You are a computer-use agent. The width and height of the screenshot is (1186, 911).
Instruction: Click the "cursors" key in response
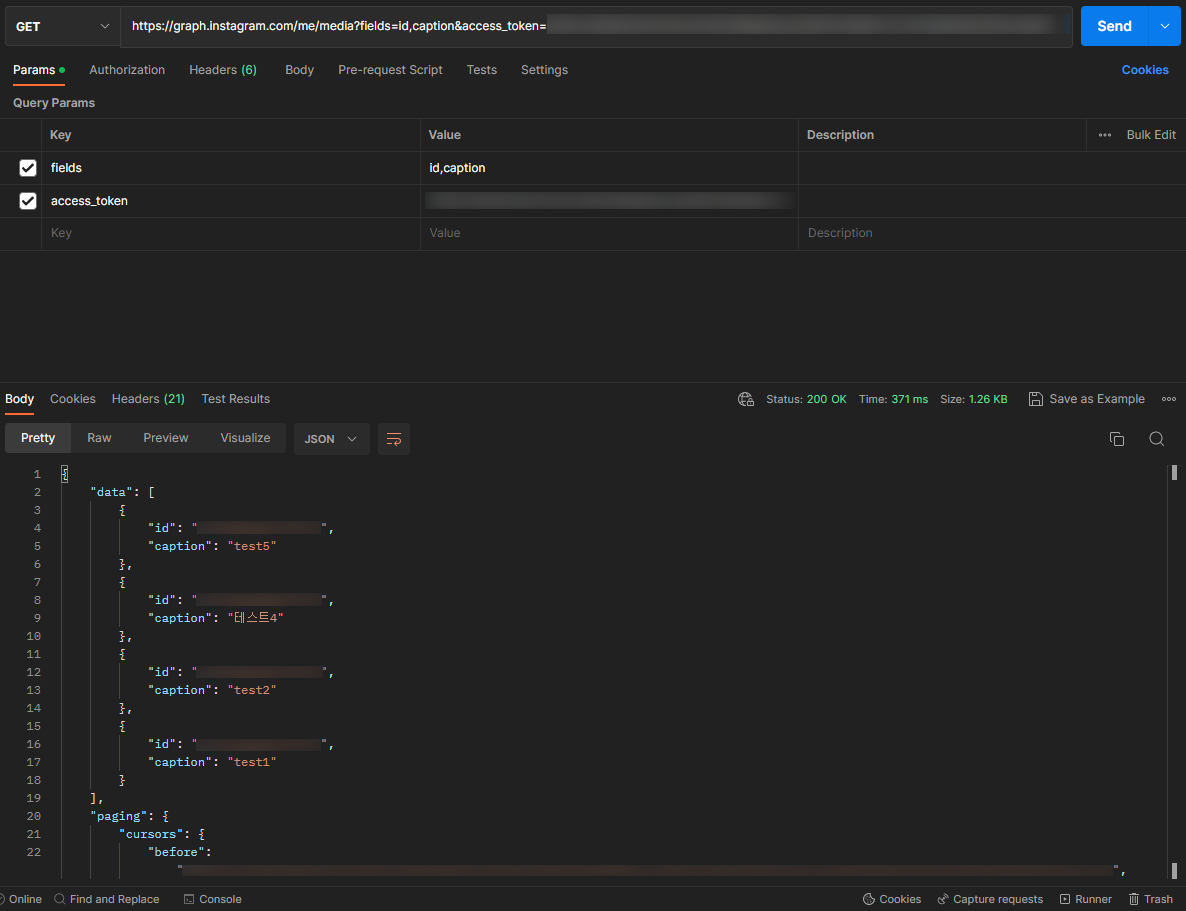(151, 834)
